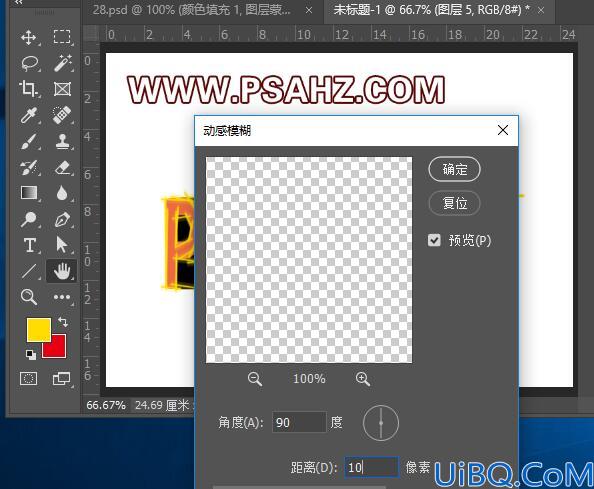Select the Crop tool
This screenshot has width=594, height=489.
pyautogui.click(x=28, y=89)
